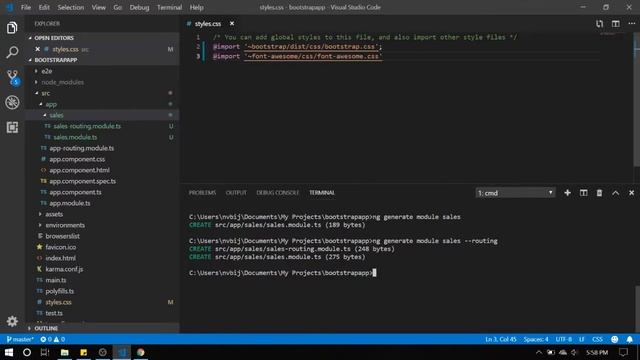
Task: Close the styles.css editor tab
Action: tap(232, 24)
